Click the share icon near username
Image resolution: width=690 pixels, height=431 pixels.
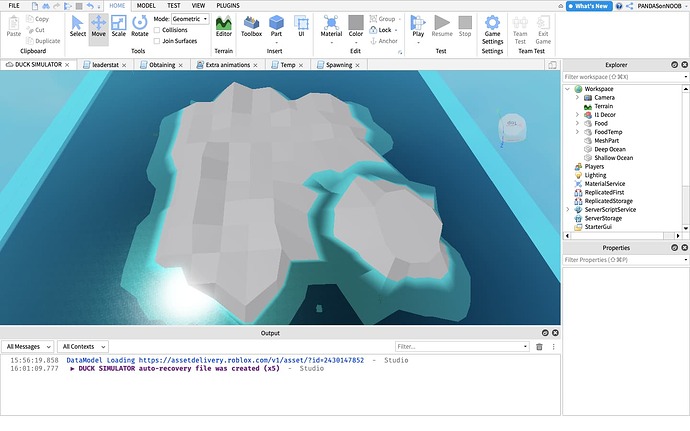(x=629, y=6)
